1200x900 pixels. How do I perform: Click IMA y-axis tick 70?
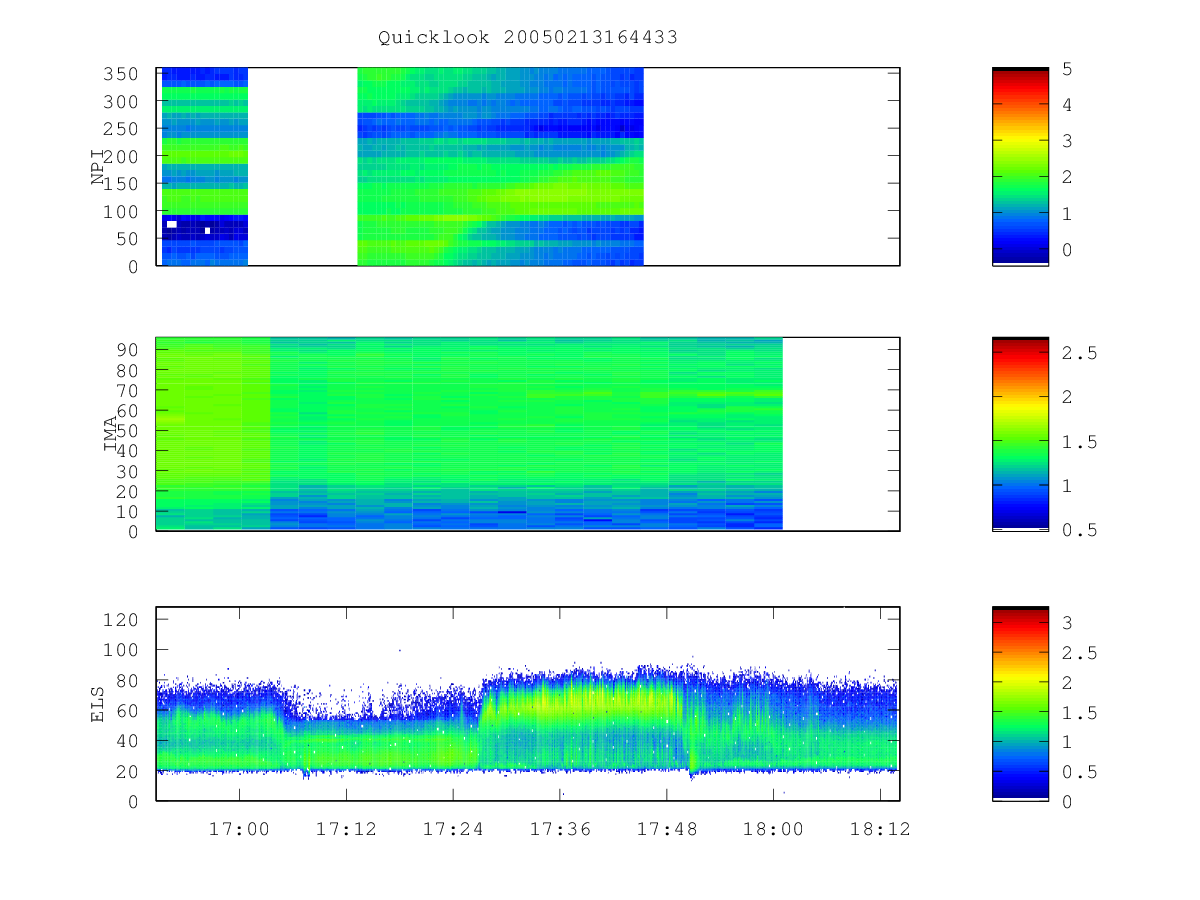pyautogui.click(x=130, y=390)
